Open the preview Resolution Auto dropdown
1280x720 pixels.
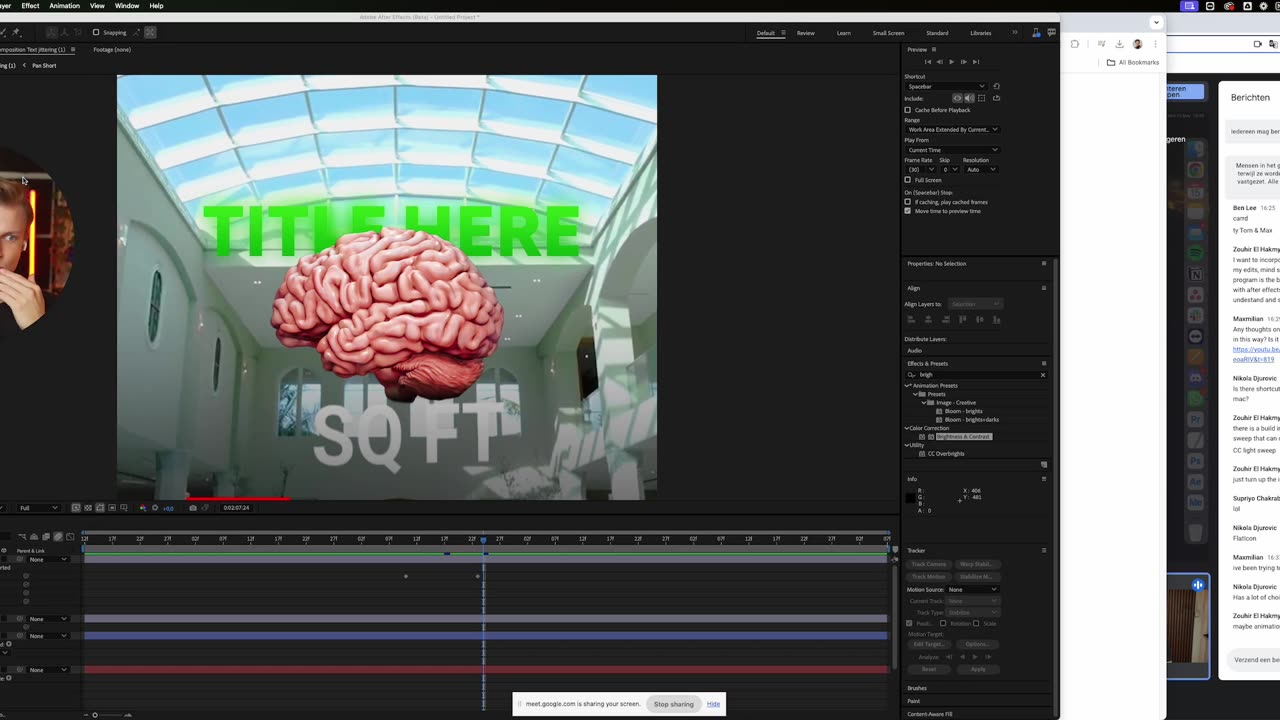(981, 169)
